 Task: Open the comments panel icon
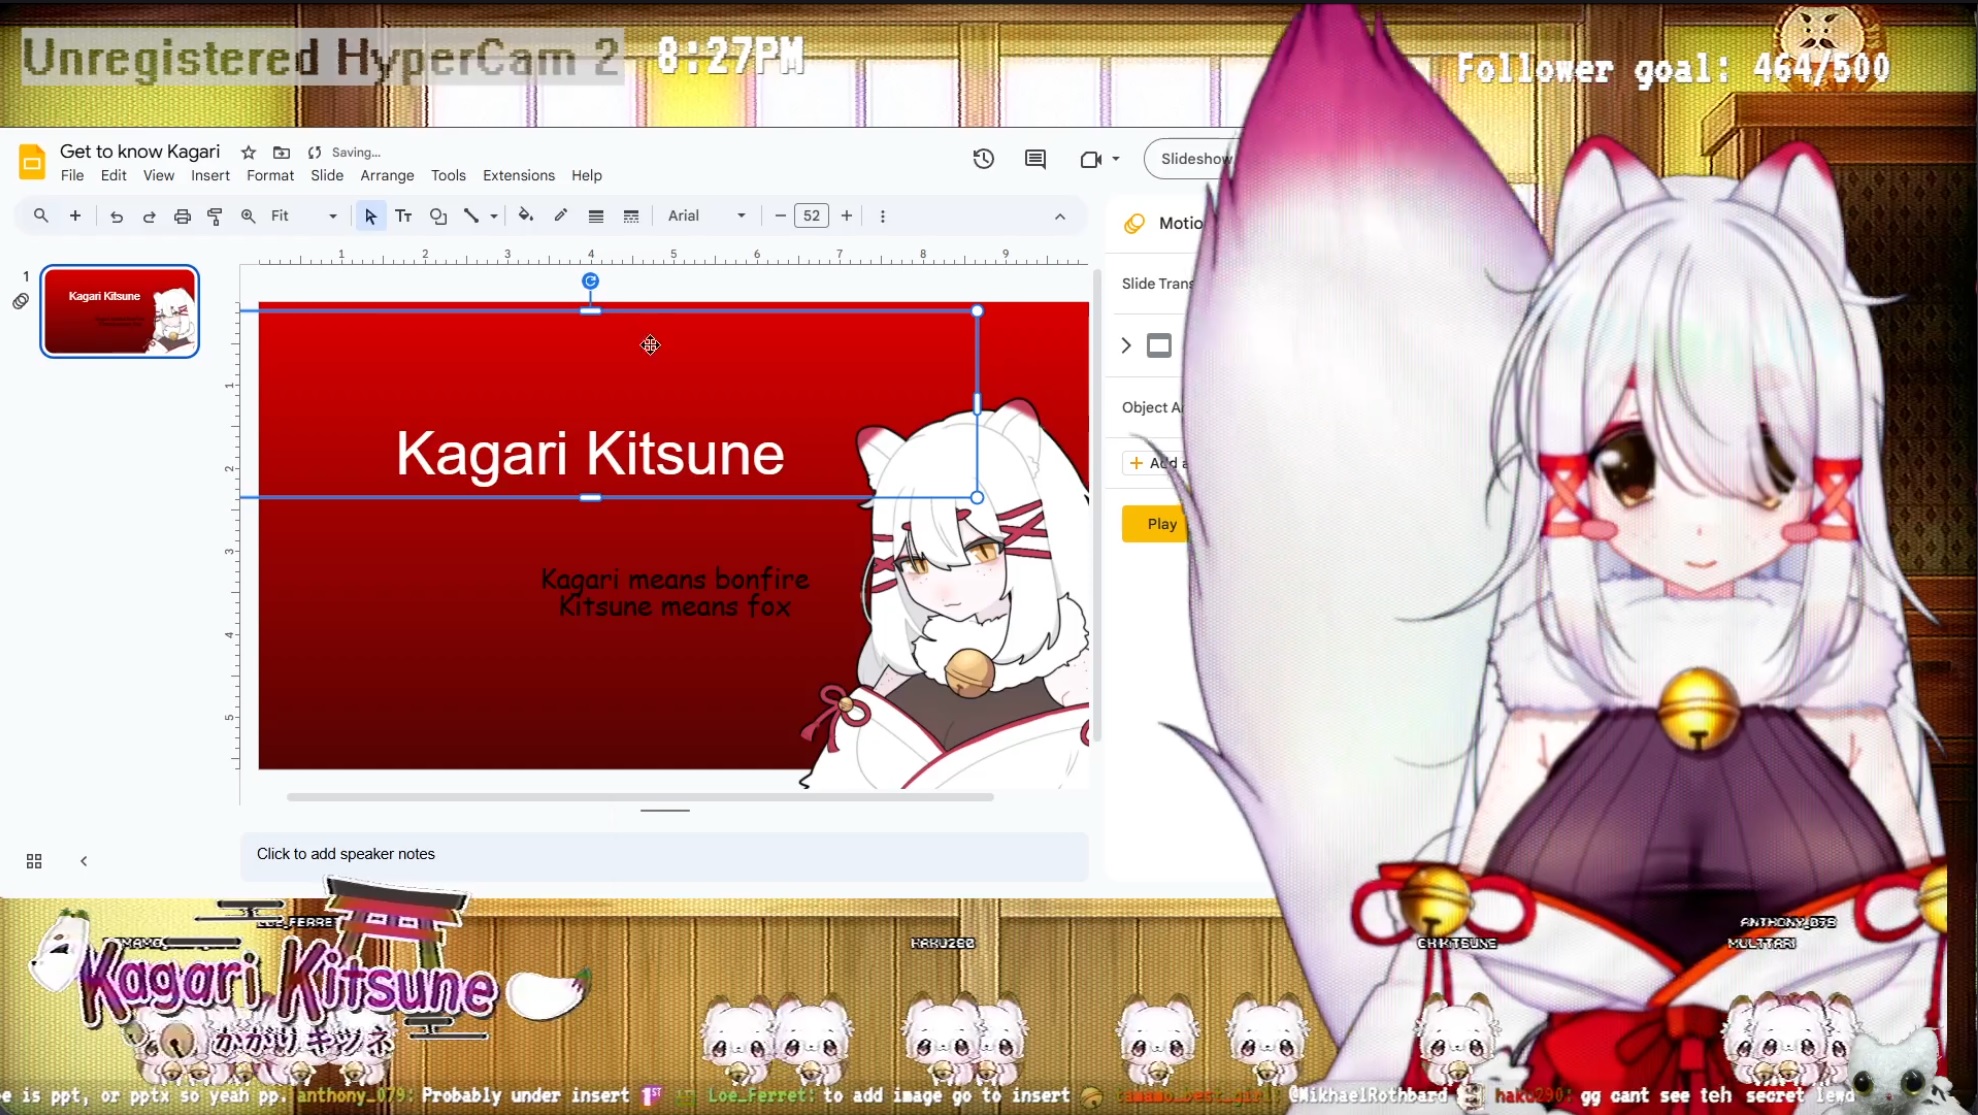tap(1035, 159)
